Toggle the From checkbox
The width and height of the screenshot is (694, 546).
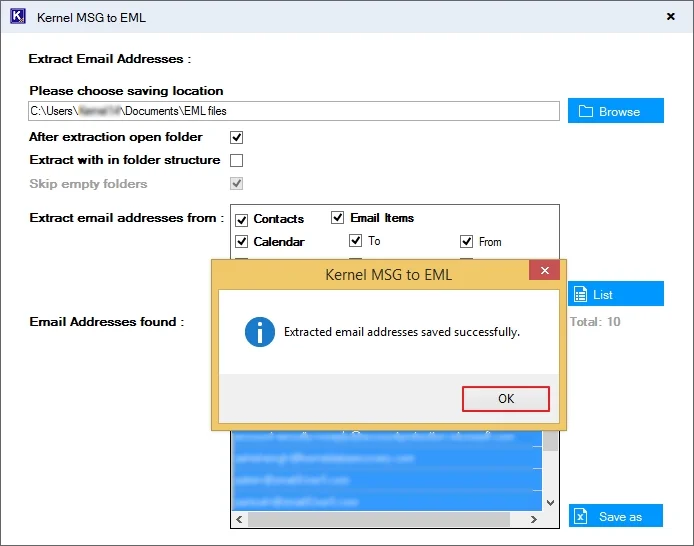click(x=467, y=242)
